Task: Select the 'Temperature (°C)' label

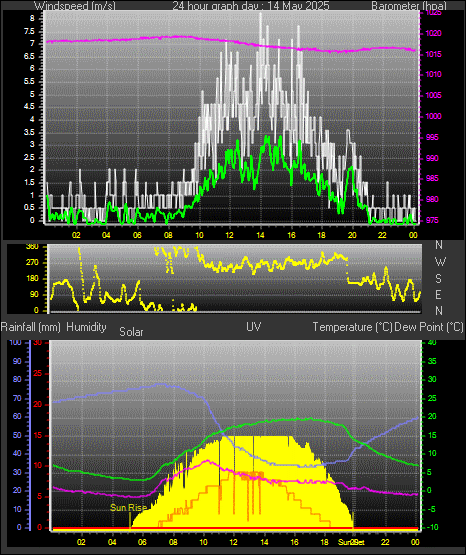Action: tap(352, 327)
